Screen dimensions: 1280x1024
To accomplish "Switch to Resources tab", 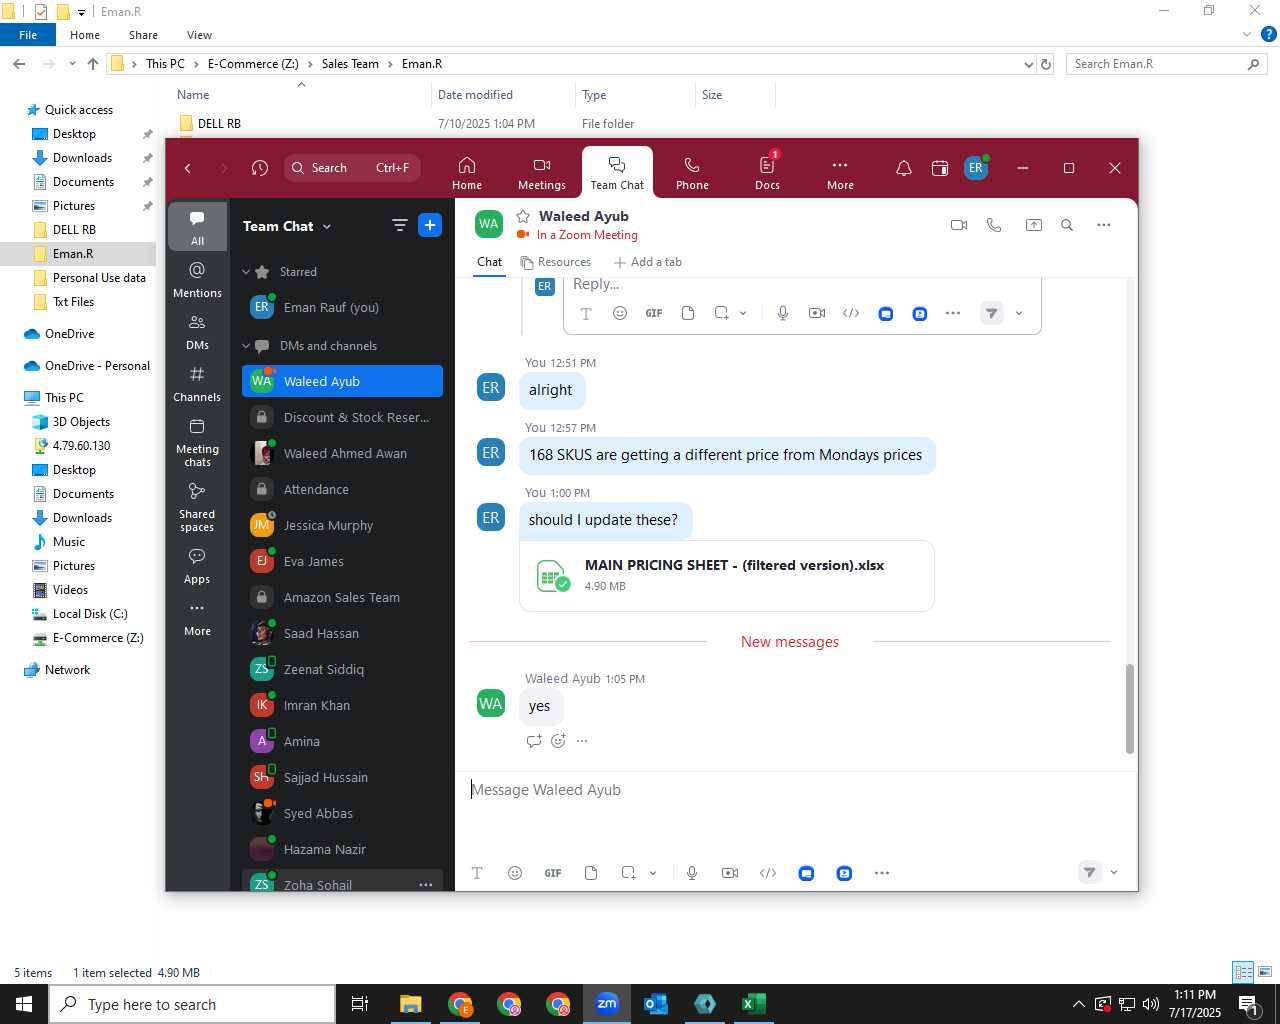I will tap(556, 262).
